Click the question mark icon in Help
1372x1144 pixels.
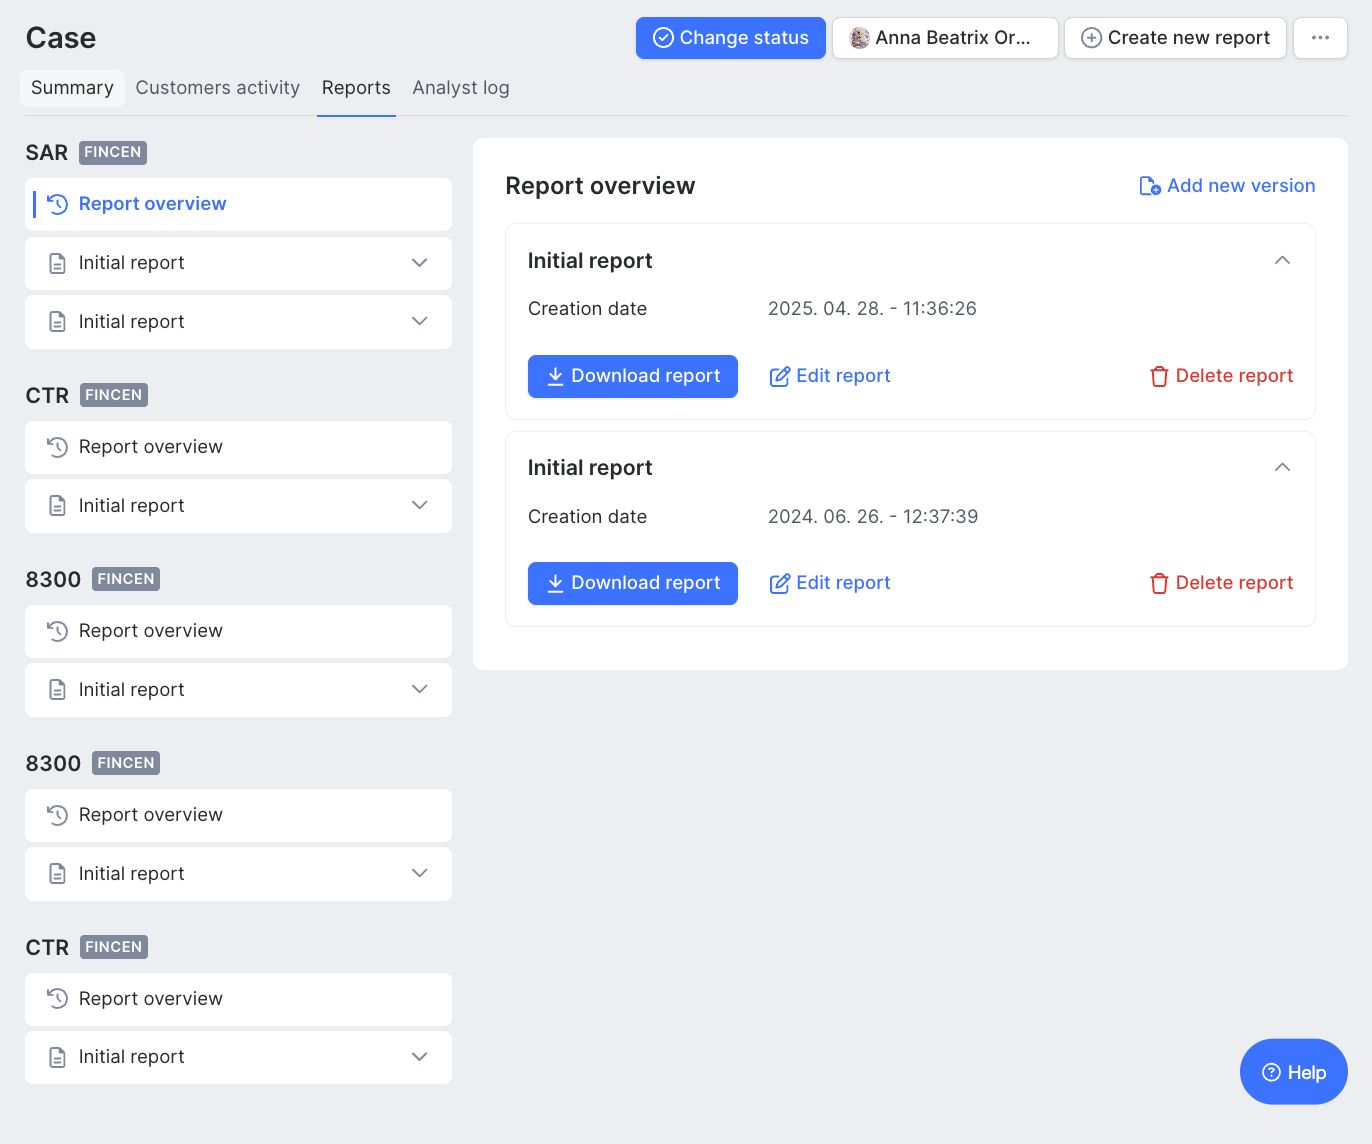1271,1072
